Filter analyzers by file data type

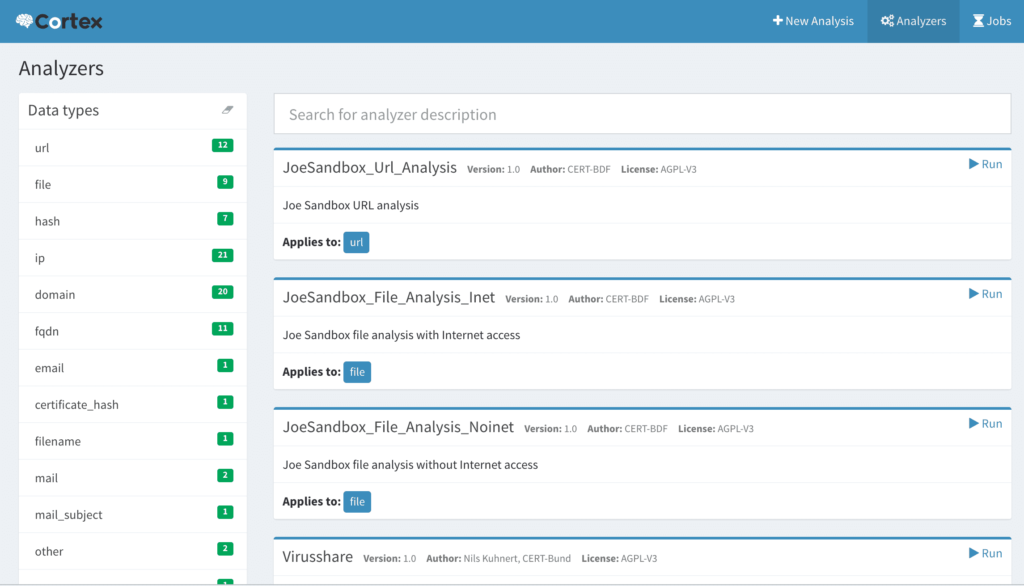click(x=133, y=184)
